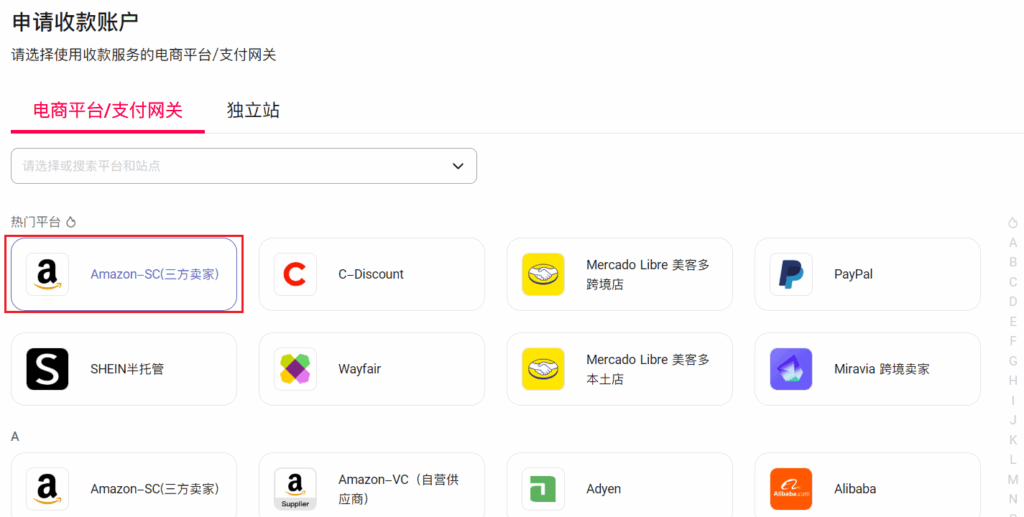
Task: Switch to the 独立站 tab
Action: pos(253,110)
